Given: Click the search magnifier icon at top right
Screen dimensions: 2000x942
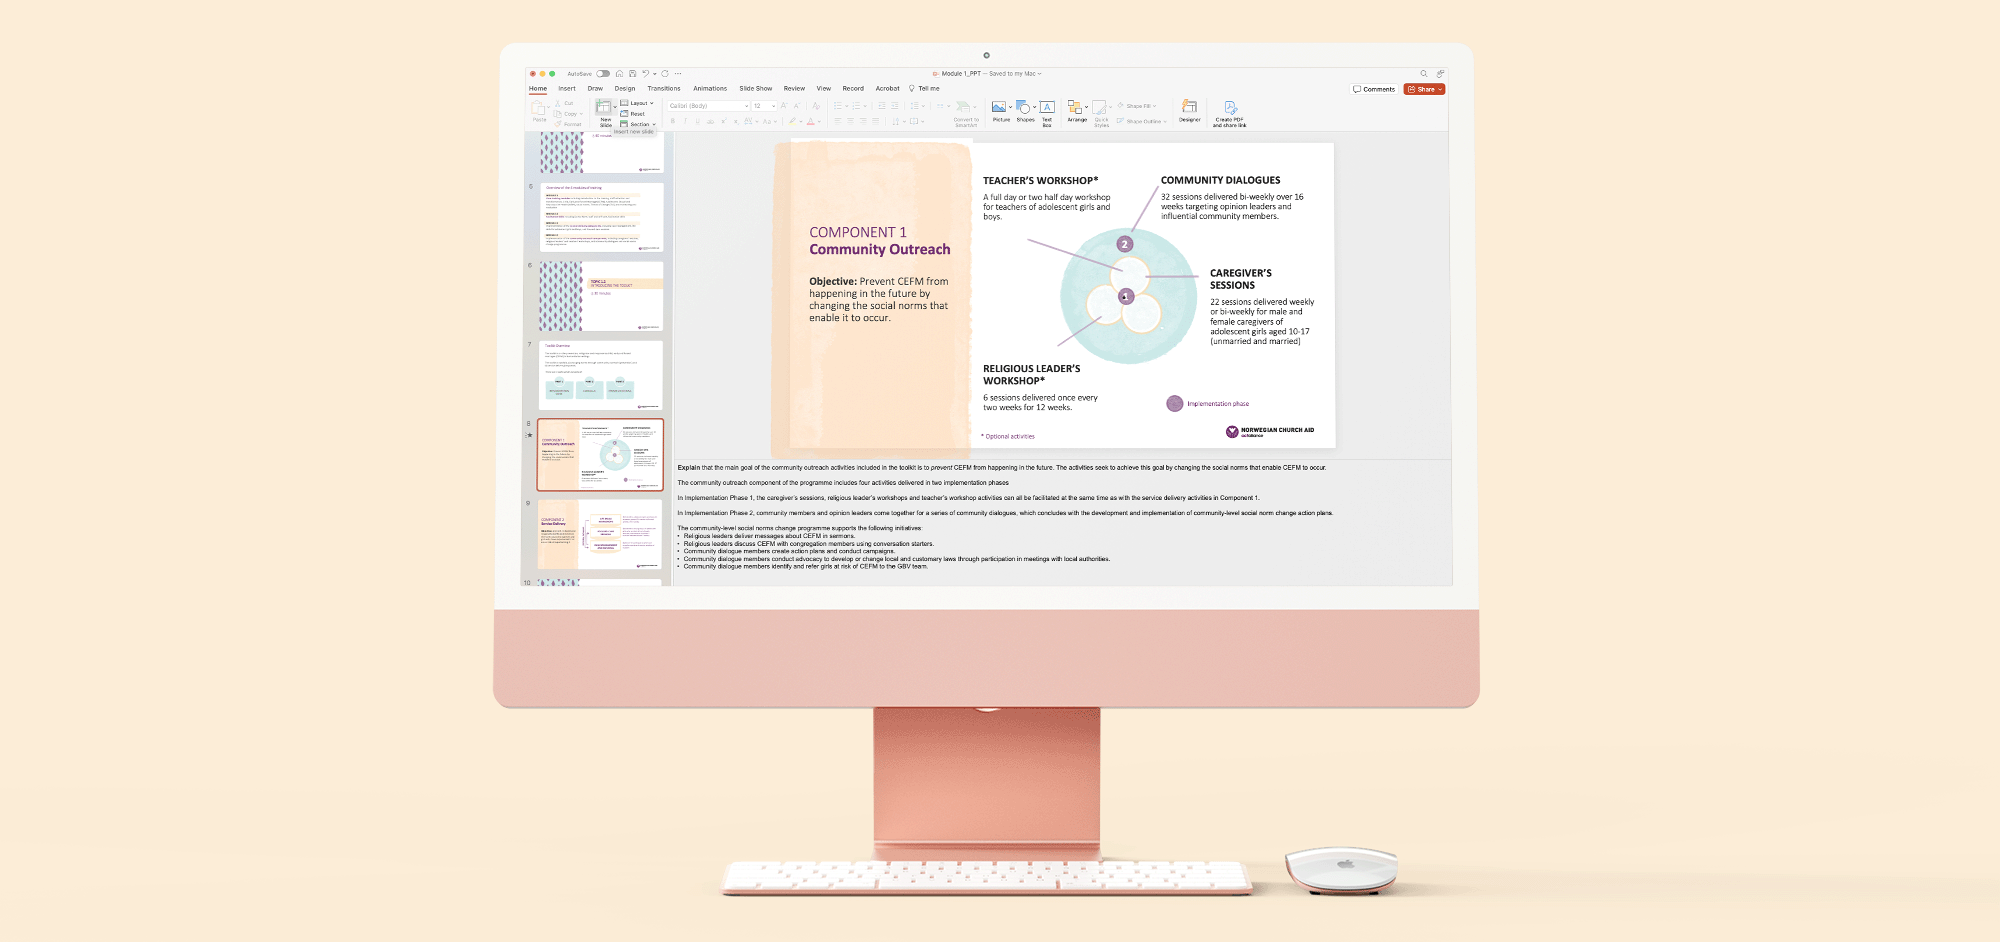Looking at the screenshot, I should [1424, 73].
